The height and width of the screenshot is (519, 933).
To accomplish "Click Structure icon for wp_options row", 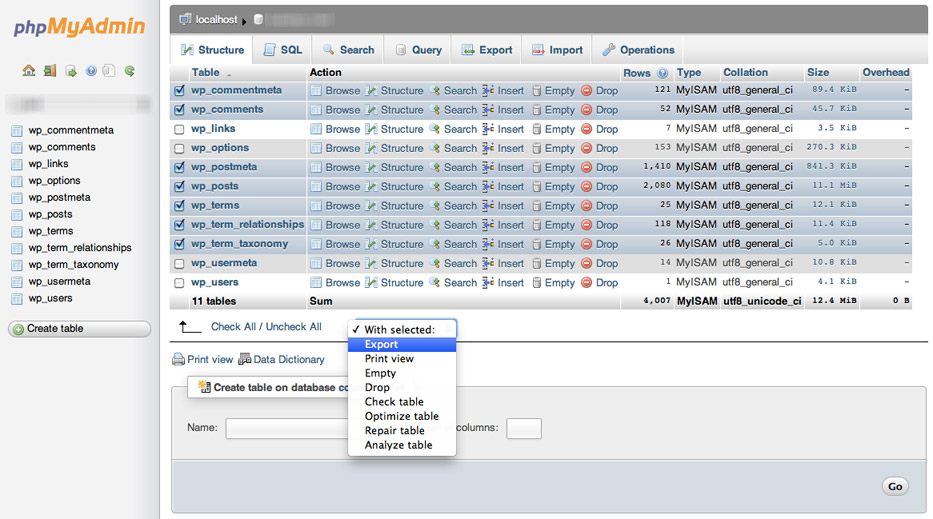I will point(371,148).
